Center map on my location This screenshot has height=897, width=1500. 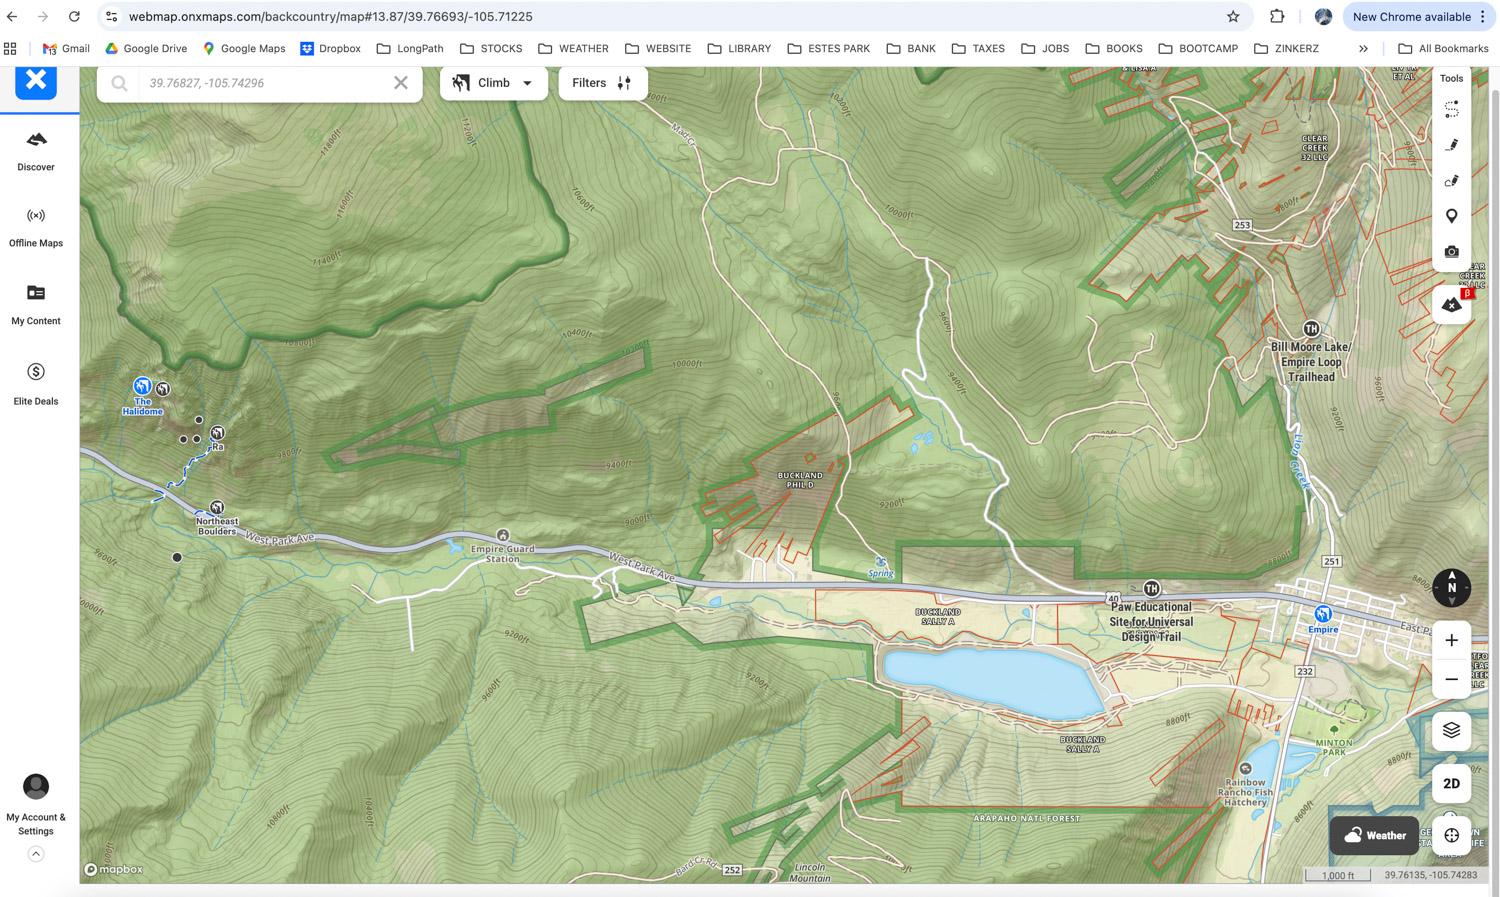pos(1451,835)
